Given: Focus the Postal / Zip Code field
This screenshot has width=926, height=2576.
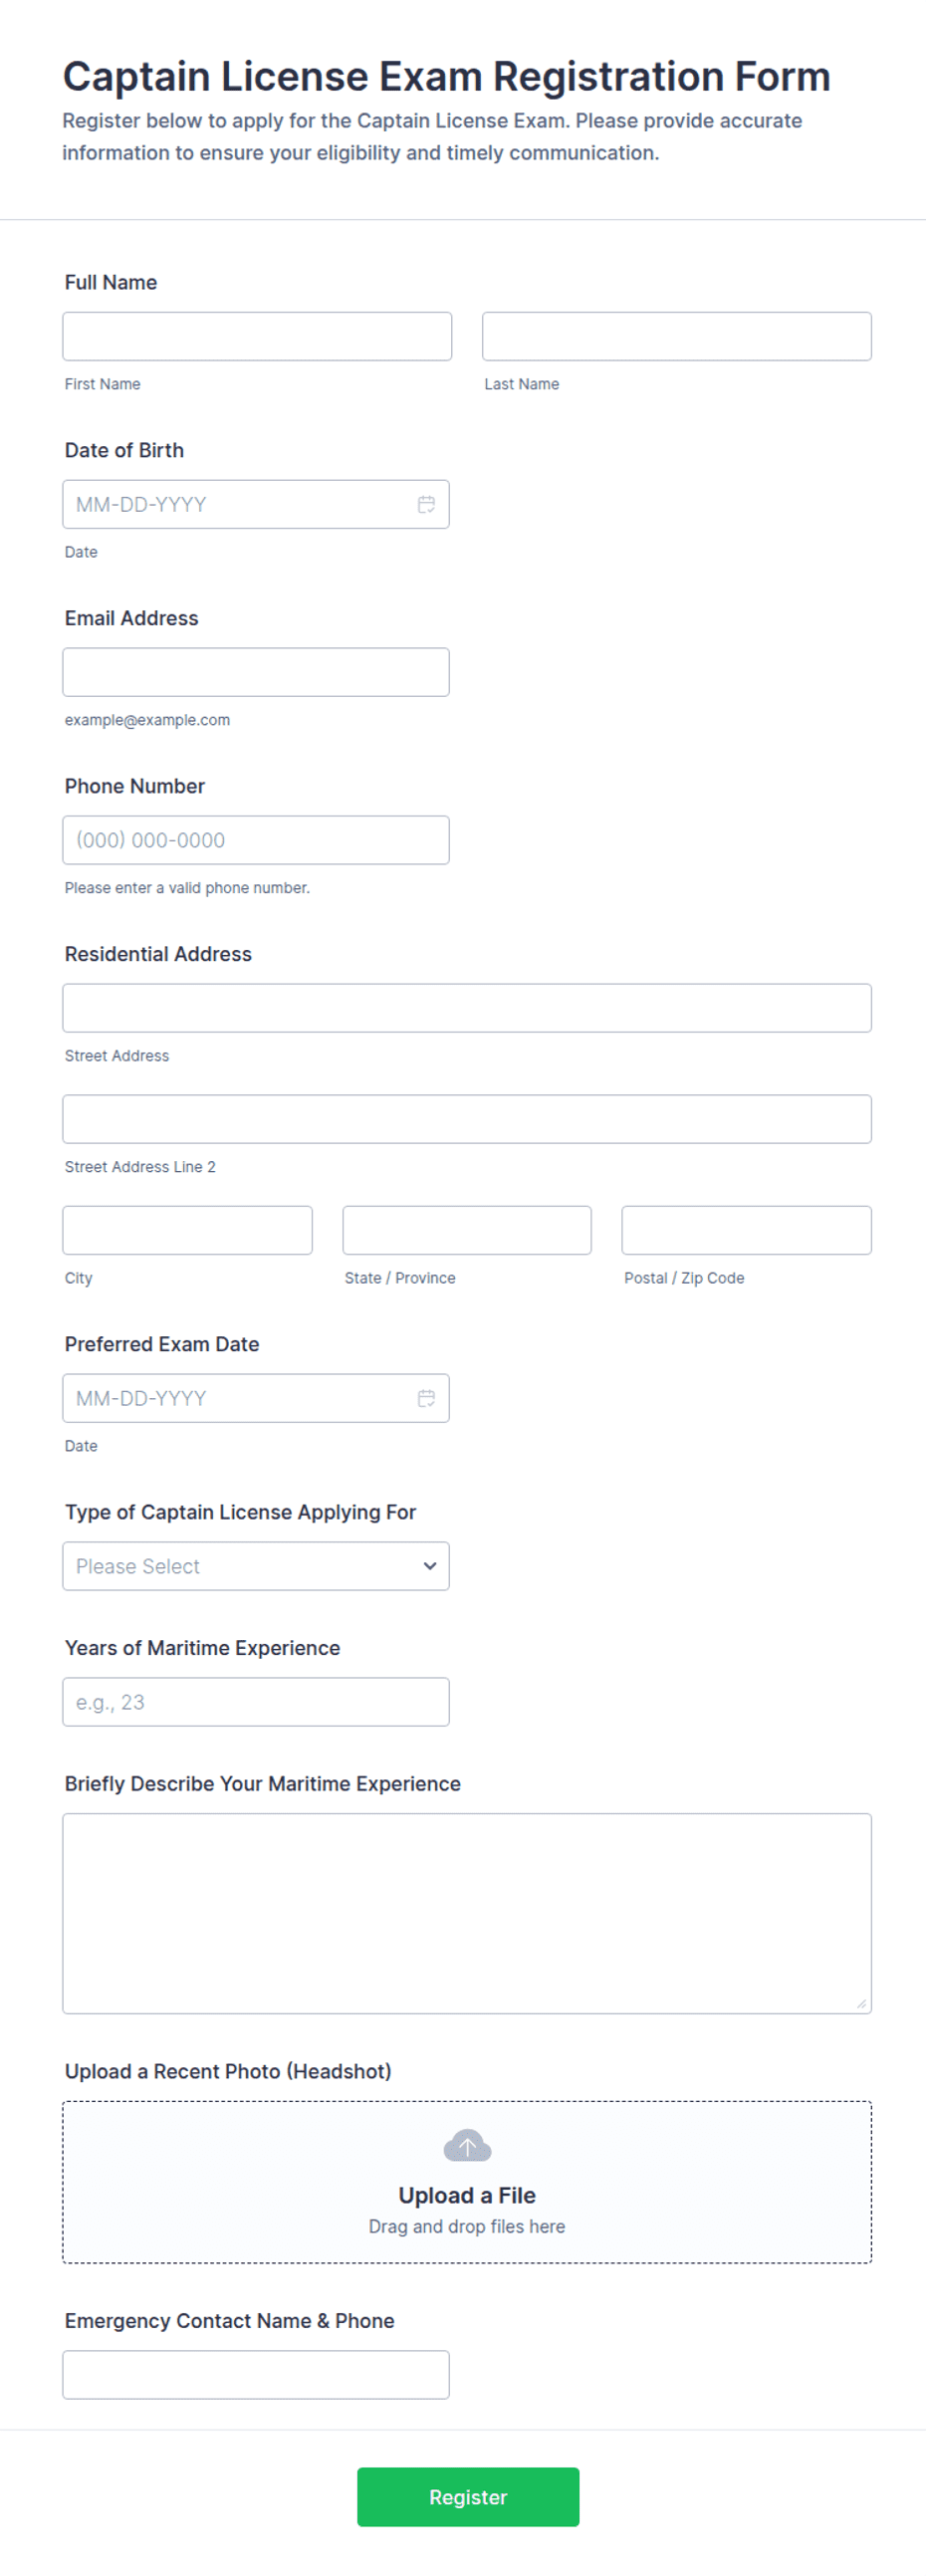Looking at the screenshot, I should coord(747,1230).
